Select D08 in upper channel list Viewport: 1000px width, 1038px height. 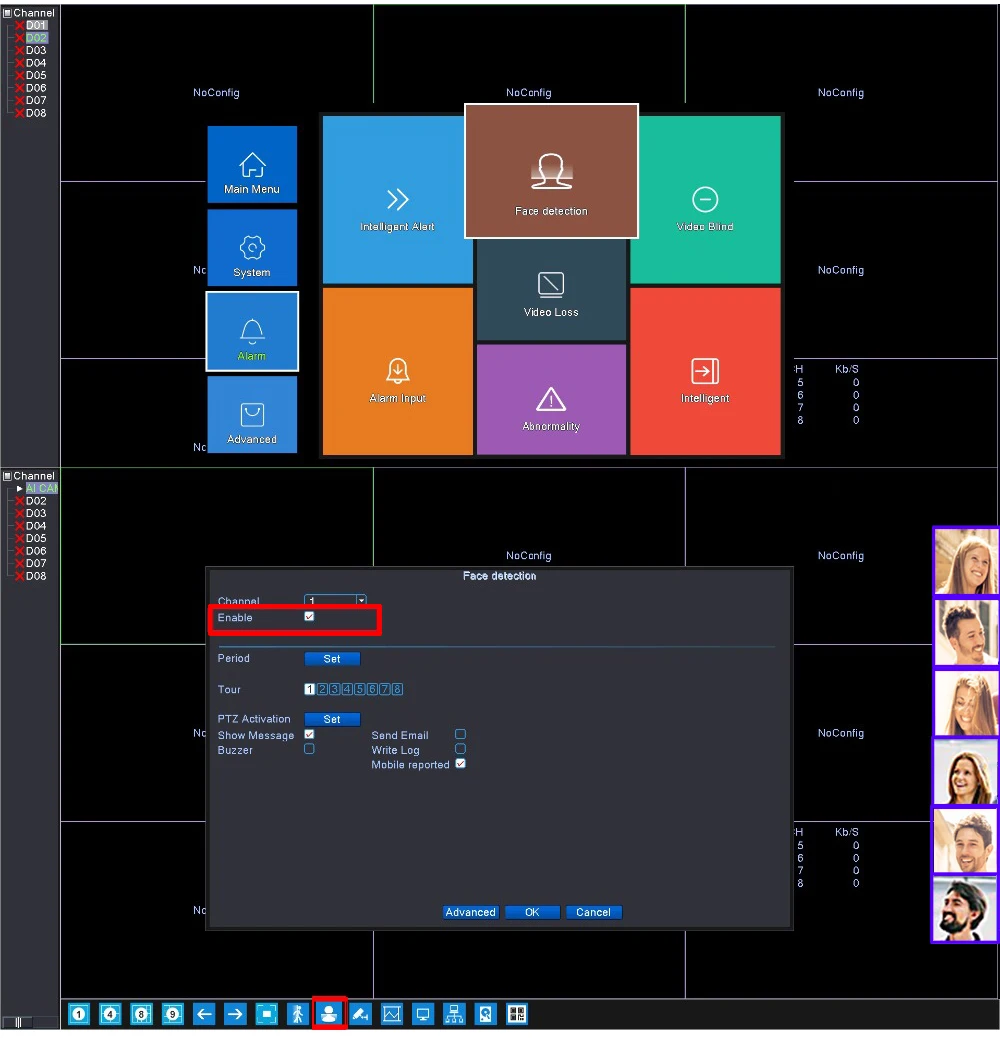36,113
